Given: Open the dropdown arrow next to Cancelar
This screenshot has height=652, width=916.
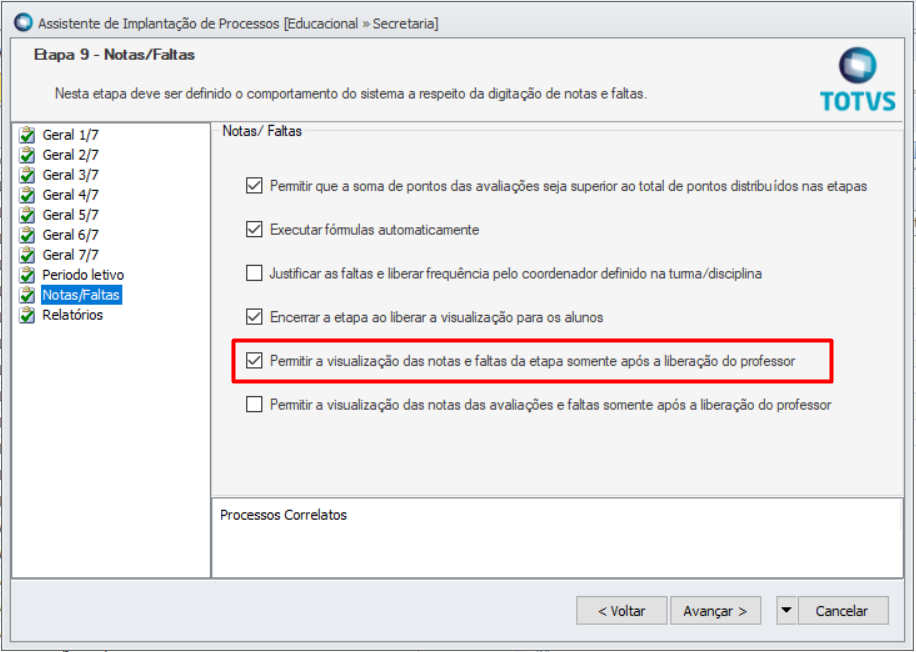Looking at the screenshot, I should (x=787, y=610).
